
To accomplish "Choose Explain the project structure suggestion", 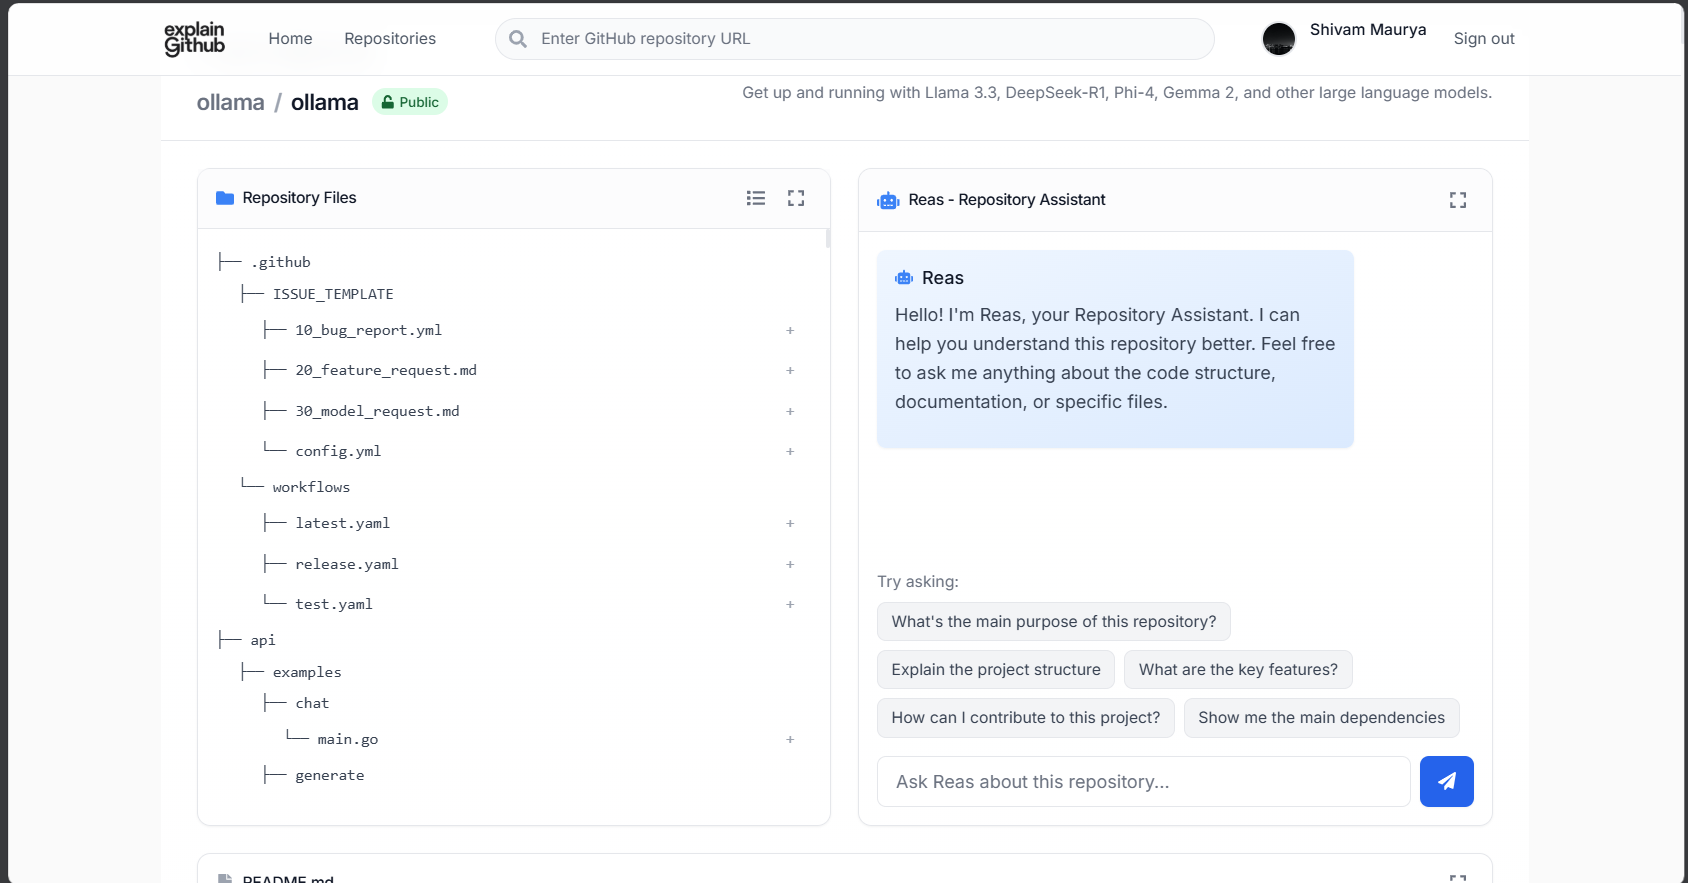I will [996, 670].
